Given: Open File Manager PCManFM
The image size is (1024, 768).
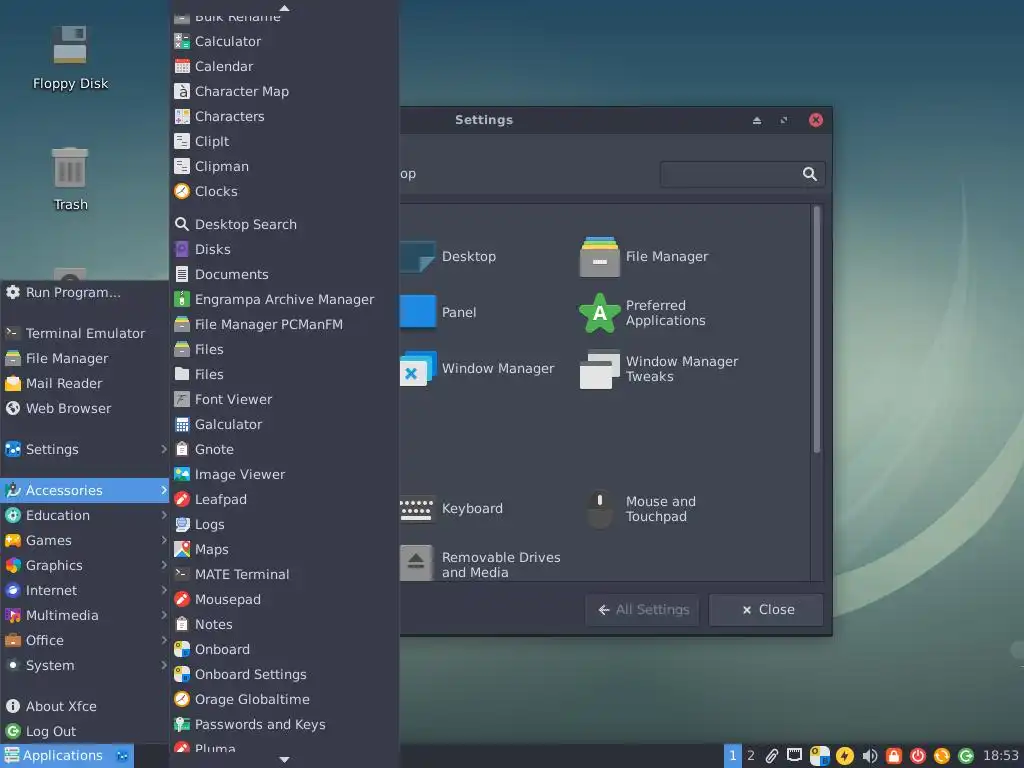Looking at the screenshot, I should click(x=284, y=324).
